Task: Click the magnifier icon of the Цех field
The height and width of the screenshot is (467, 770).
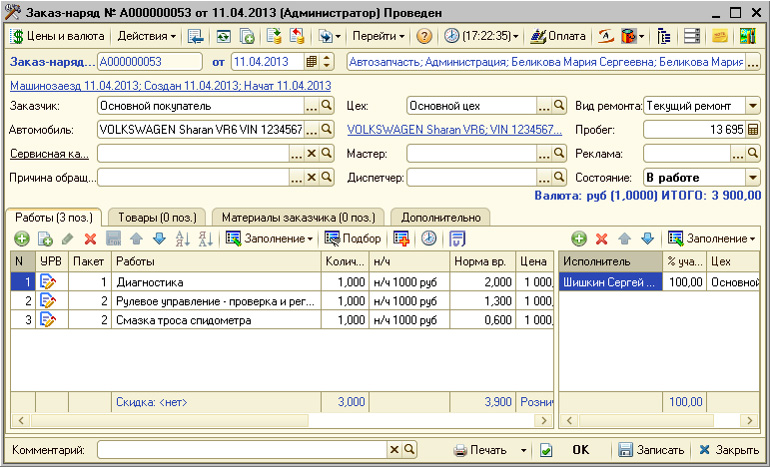Action: pos(559,105)
